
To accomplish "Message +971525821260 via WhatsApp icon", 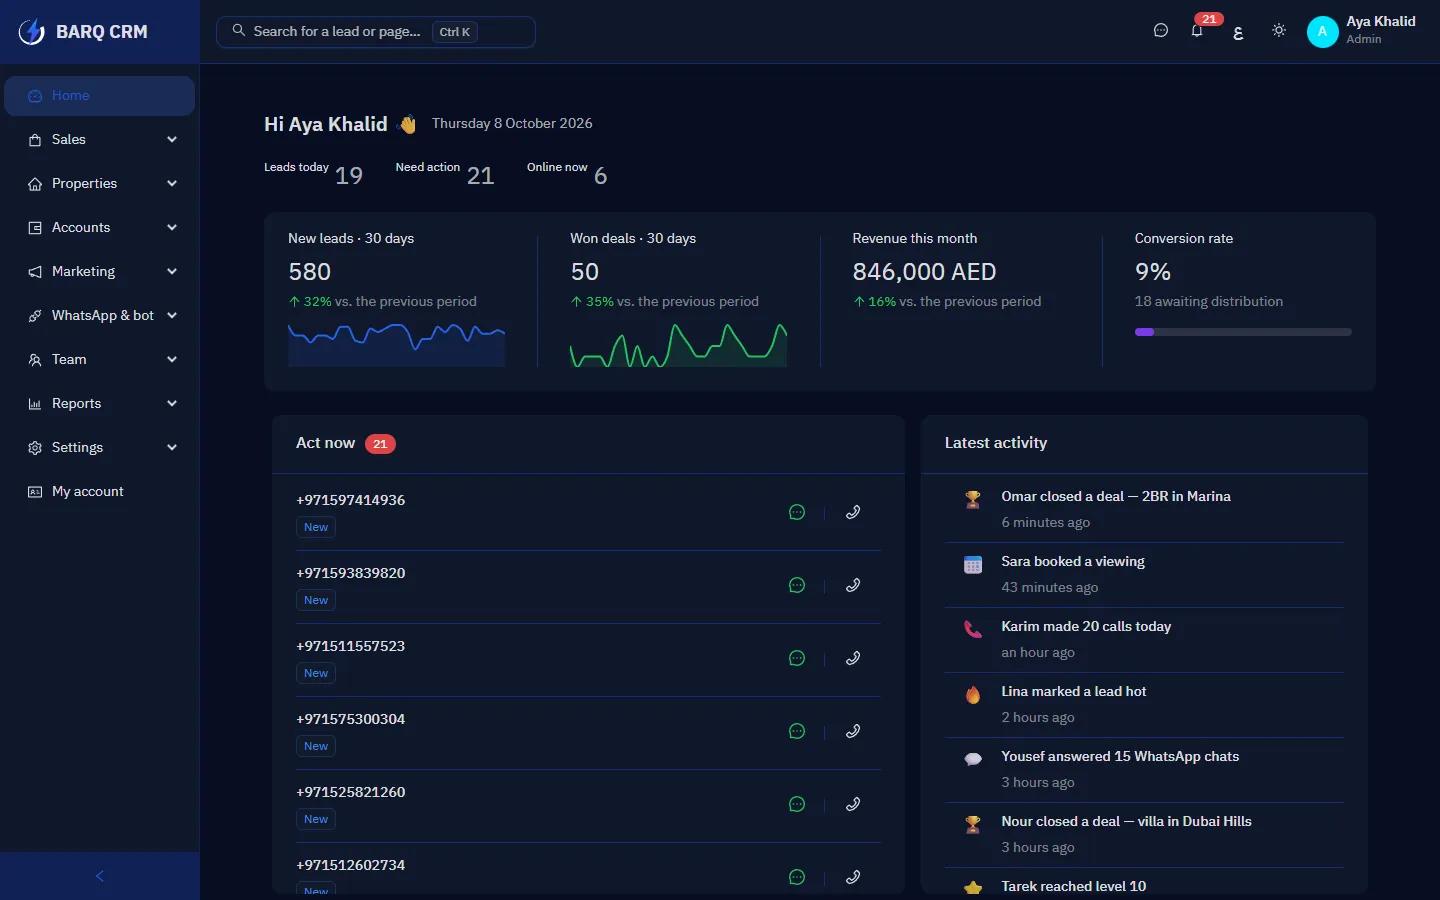I will coord(797,804).
